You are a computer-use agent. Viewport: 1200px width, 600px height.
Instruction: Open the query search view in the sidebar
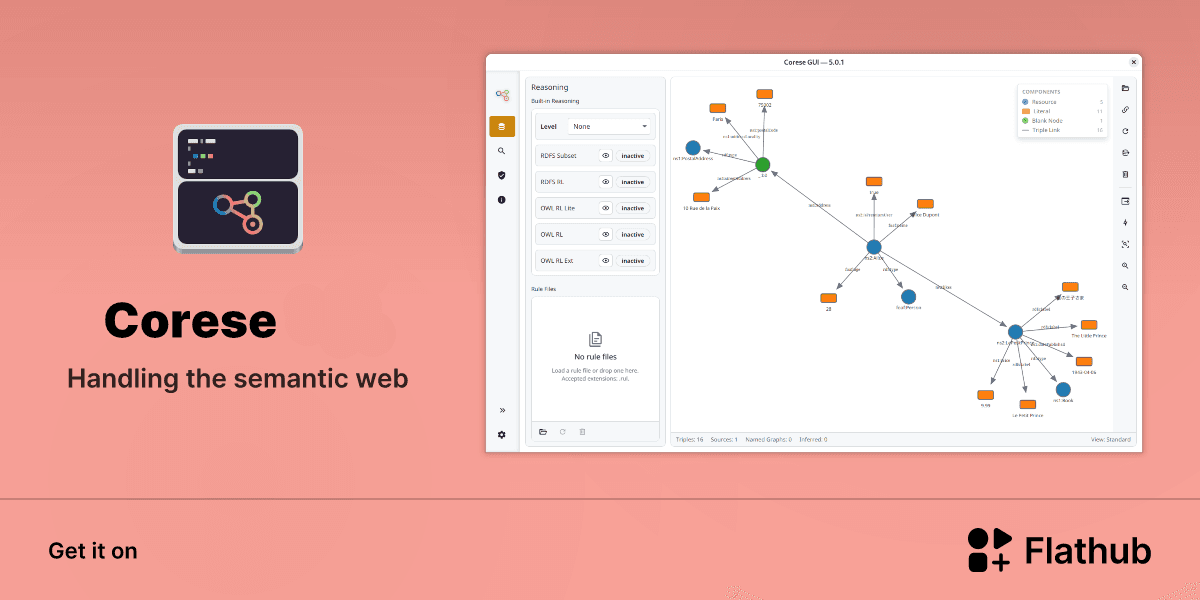(x=502, y=151)
